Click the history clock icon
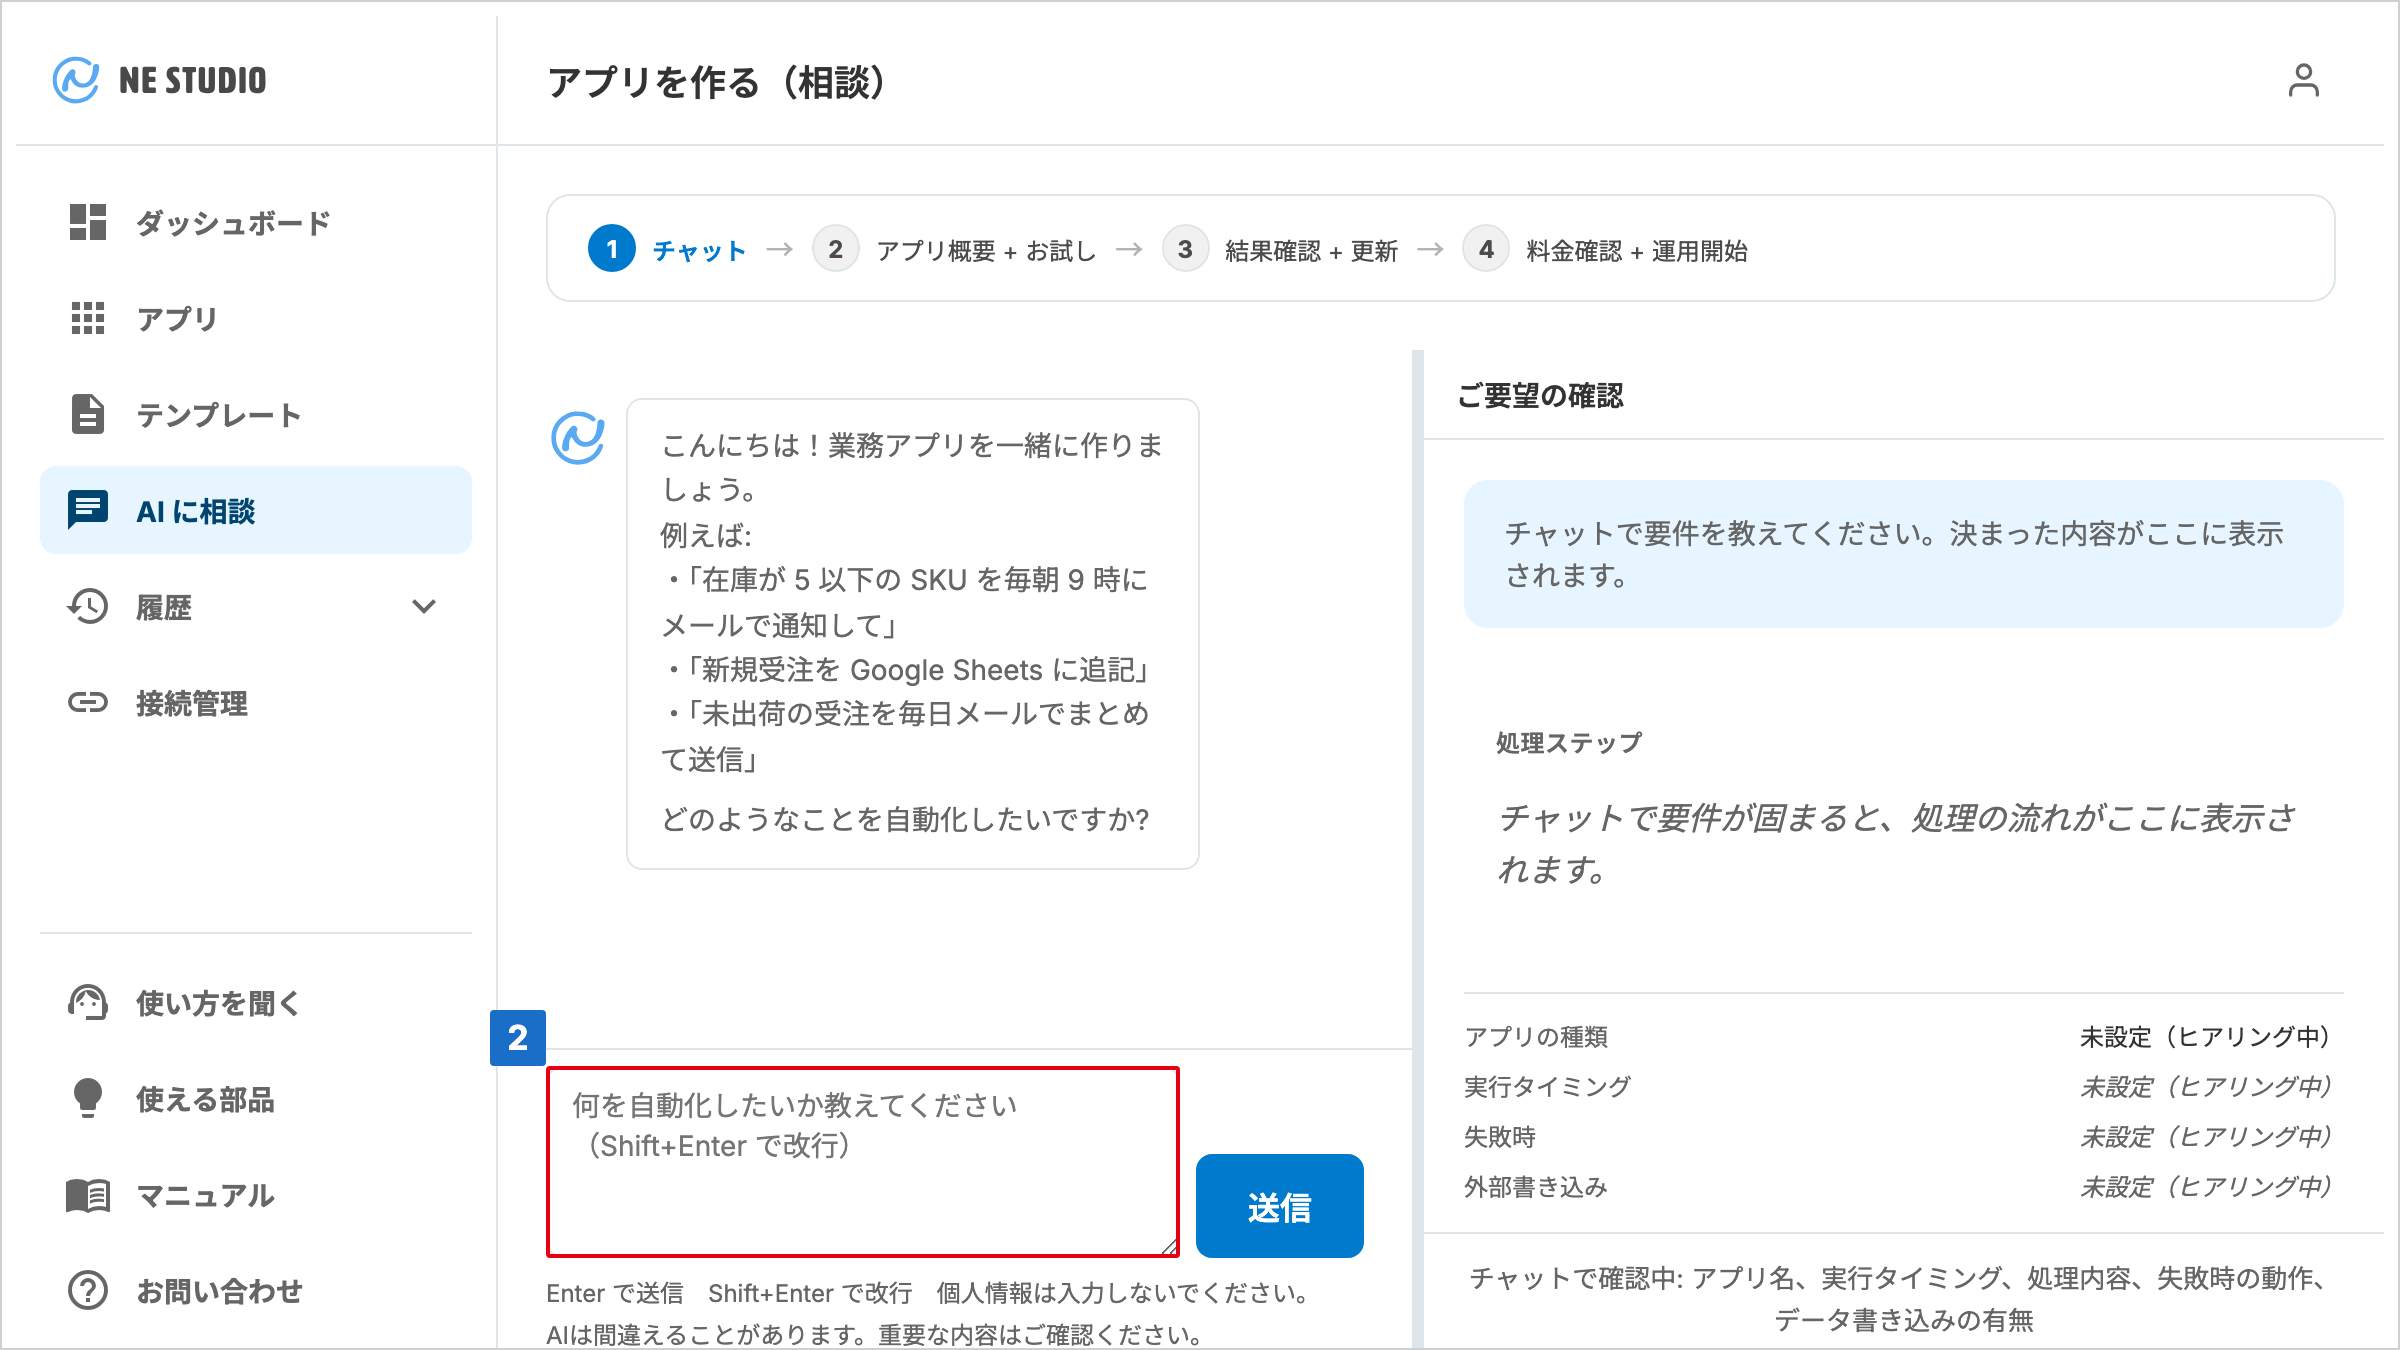The width and height of the screenshot is (2400, 1350). tap(88, 606)
